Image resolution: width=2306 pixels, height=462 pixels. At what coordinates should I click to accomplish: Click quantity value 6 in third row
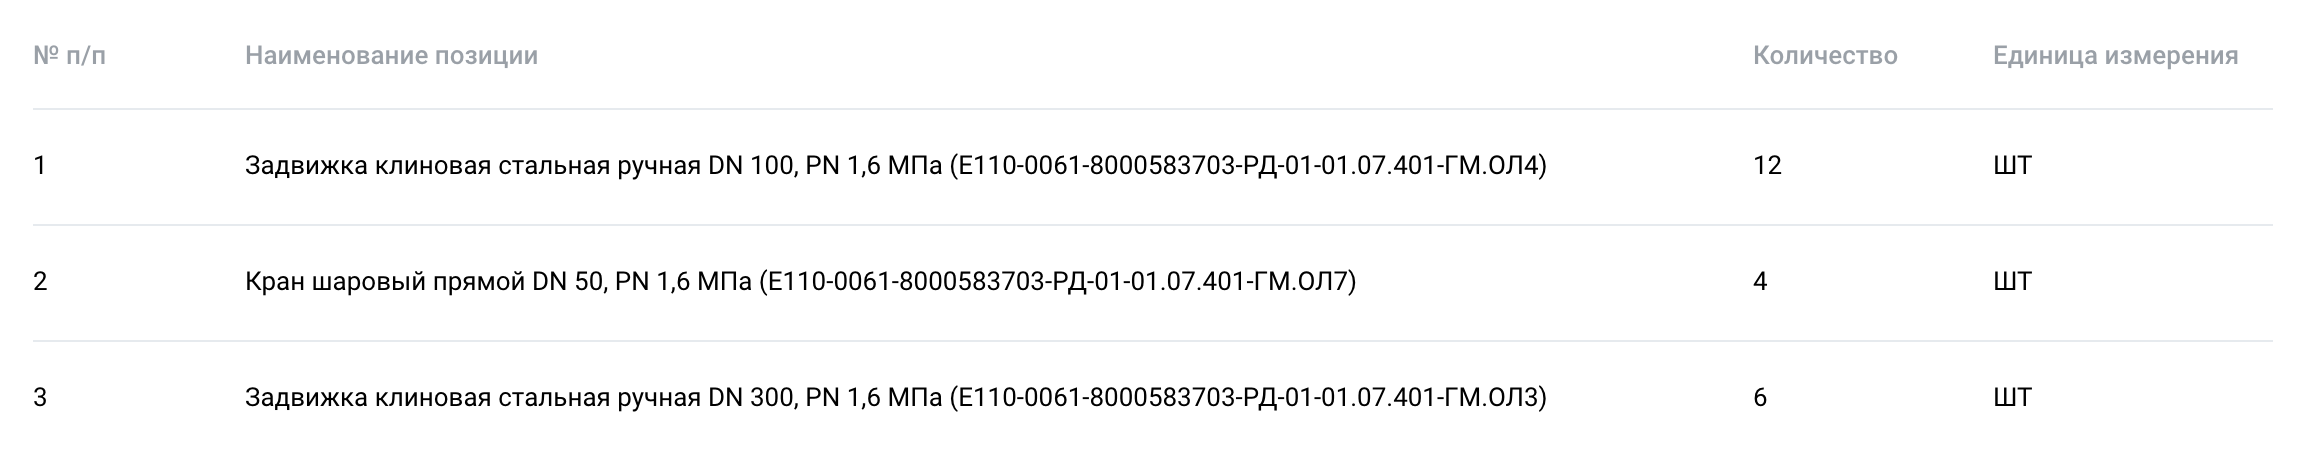tap(1760, 398)
